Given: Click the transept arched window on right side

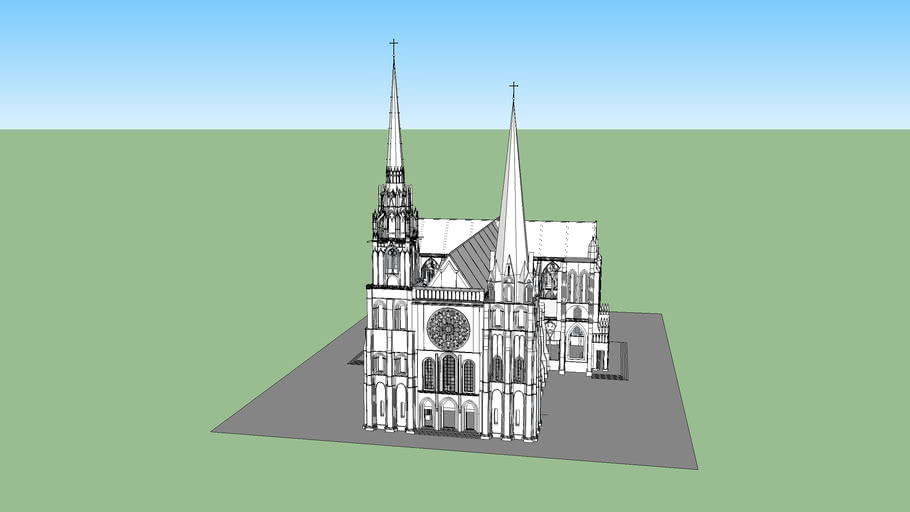Looking at the screenshot, I should [x=576, y=342].
